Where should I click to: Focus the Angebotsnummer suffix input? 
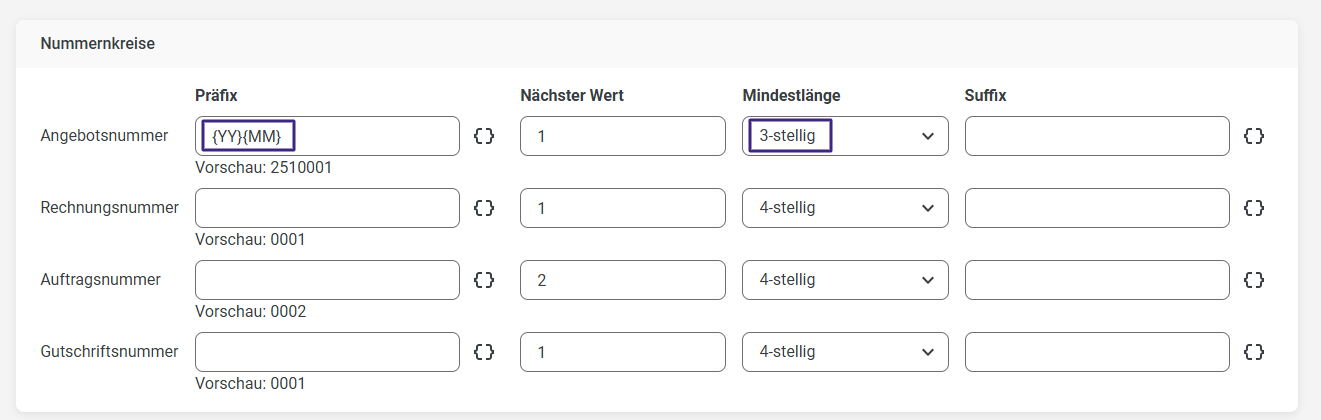[1096, 136]
